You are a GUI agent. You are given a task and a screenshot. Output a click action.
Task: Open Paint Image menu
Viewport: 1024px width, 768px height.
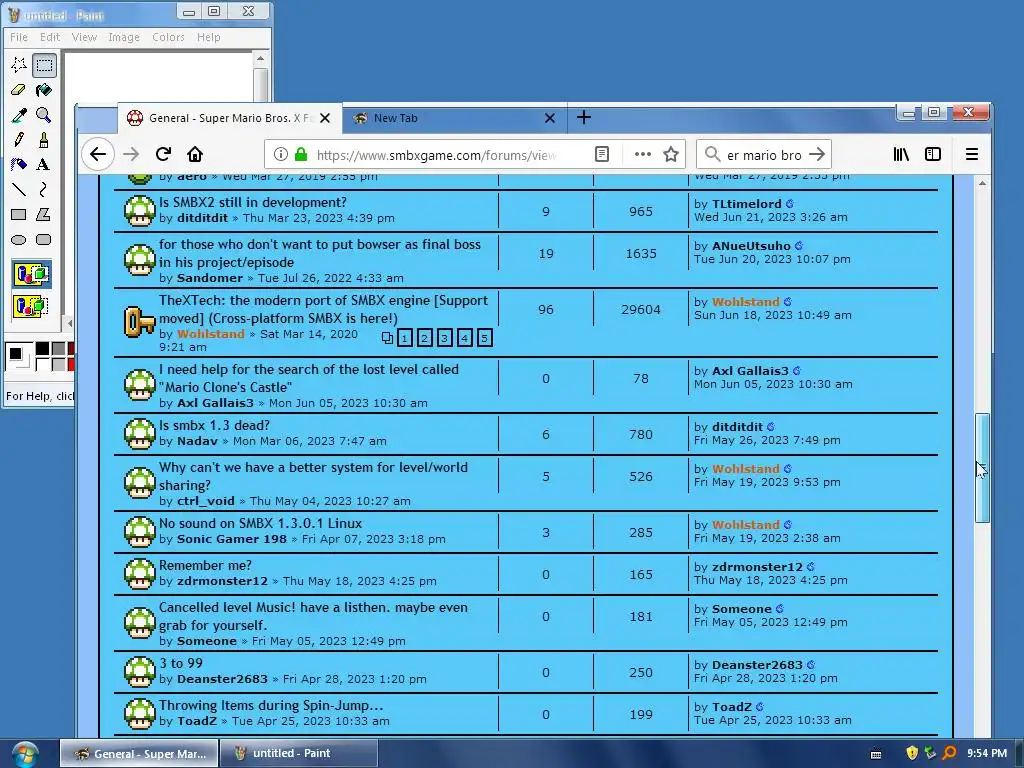[124, 37]
